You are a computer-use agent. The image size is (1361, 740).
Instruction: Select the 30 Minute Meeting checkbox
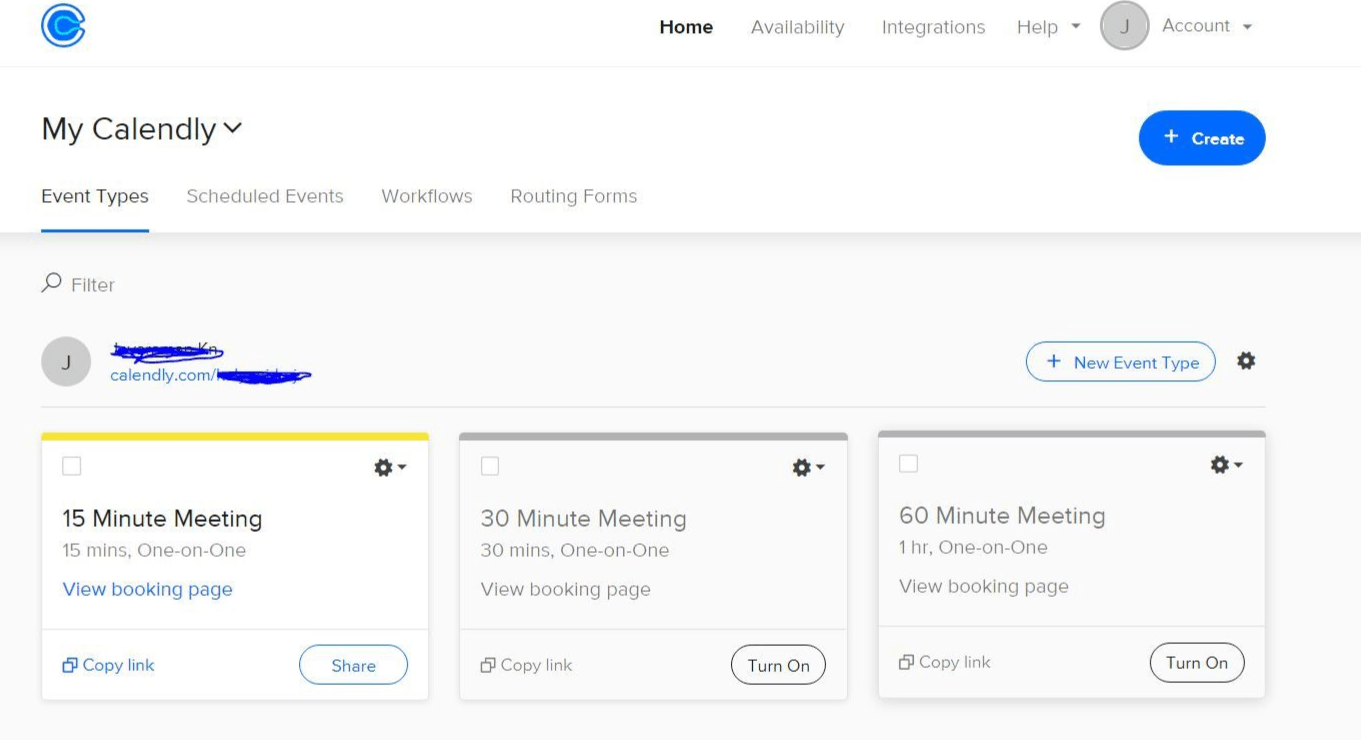coord(490,466)
